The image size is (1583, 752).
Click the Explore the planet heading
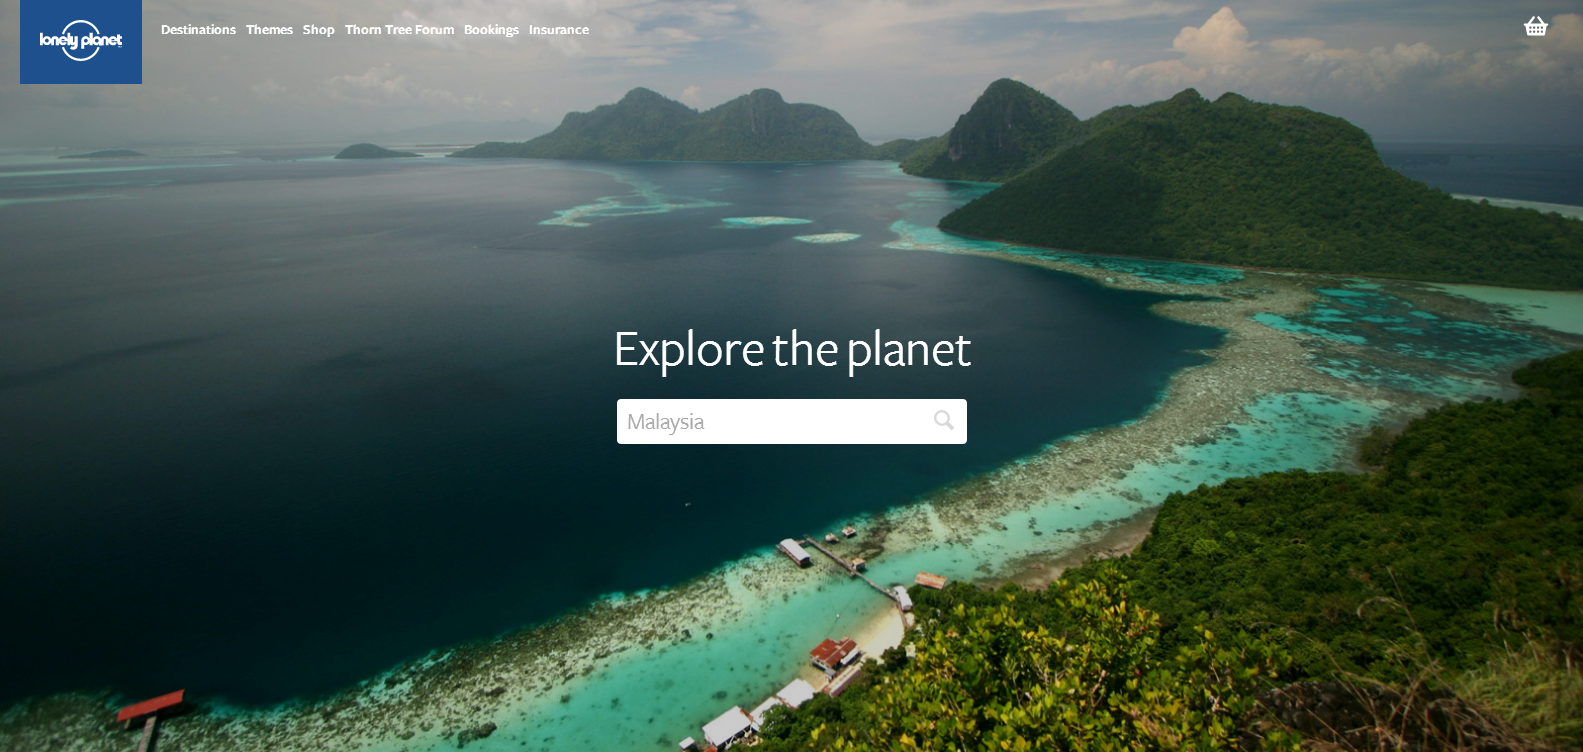point(792,350)
